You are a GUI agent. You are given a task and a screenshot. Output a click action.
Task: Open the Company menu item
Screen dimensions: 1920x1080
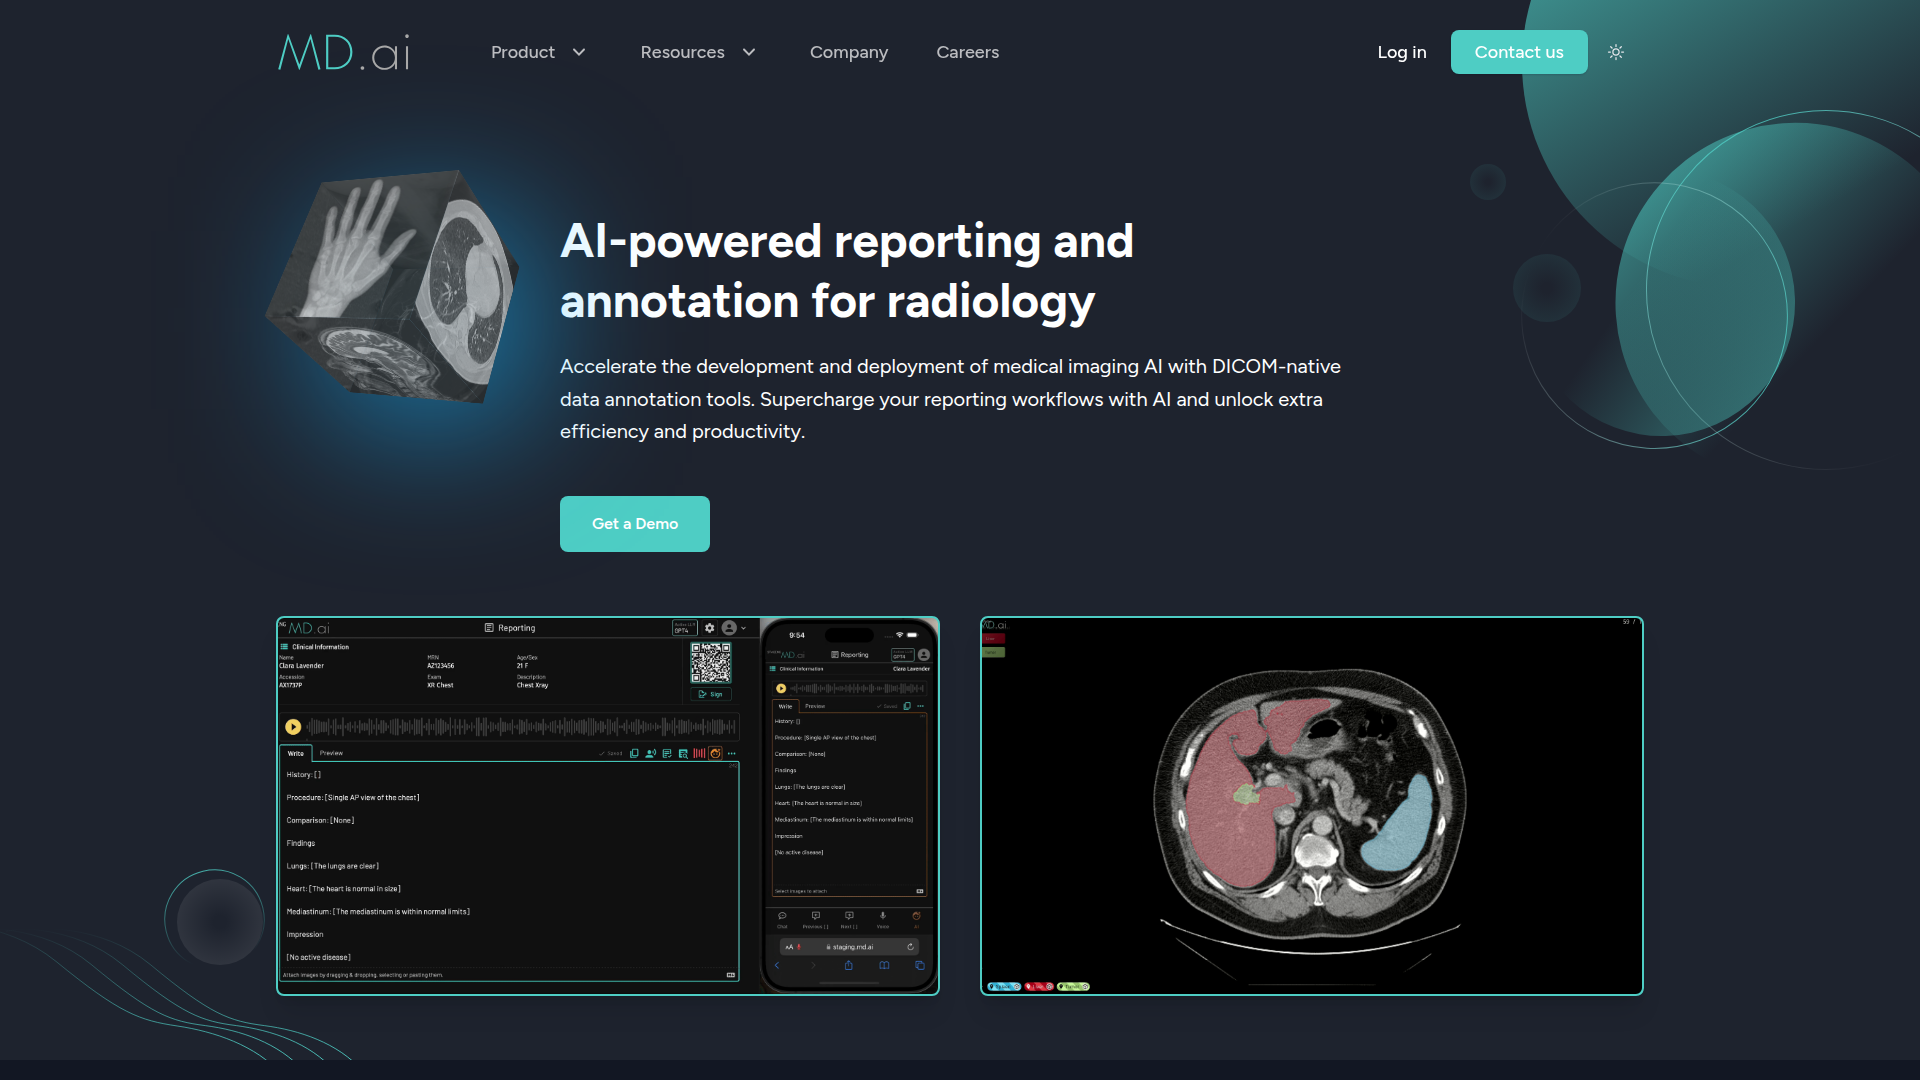[x=849, y=52]
